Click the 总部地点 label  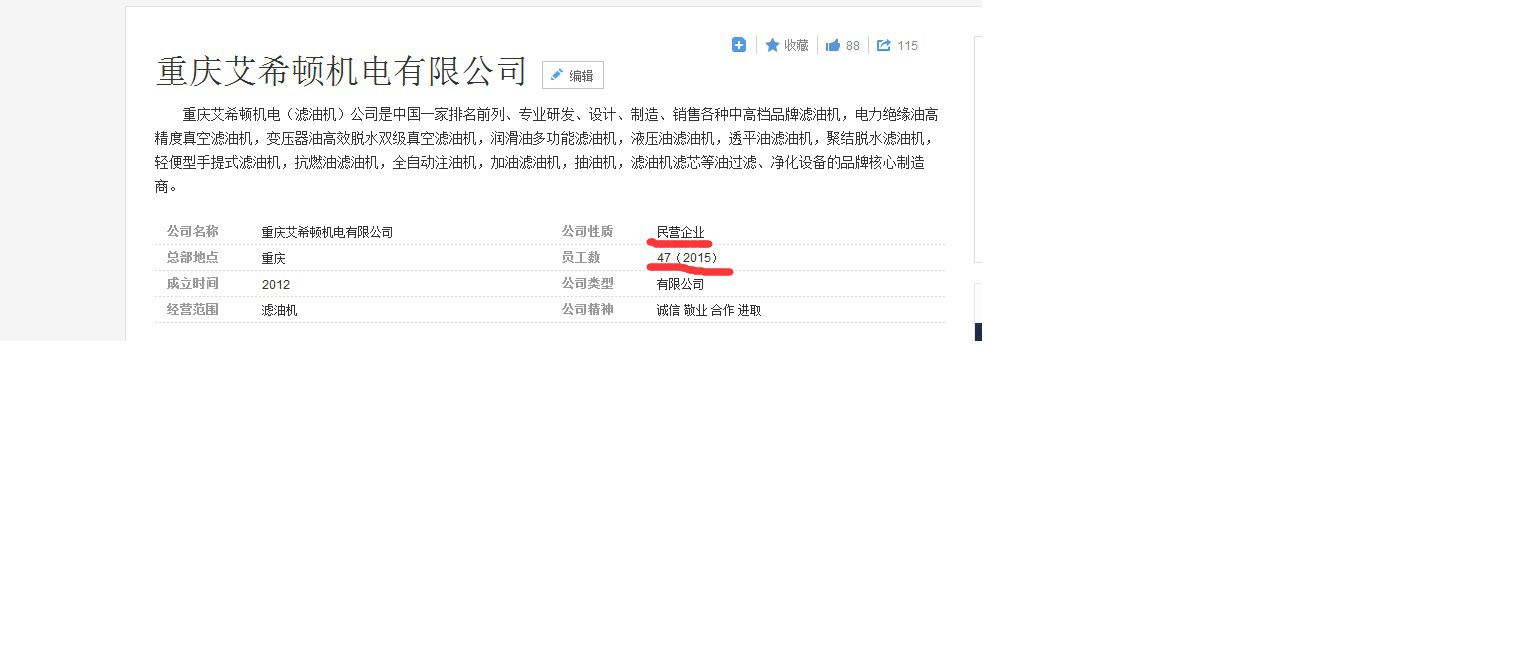[192, 257]
